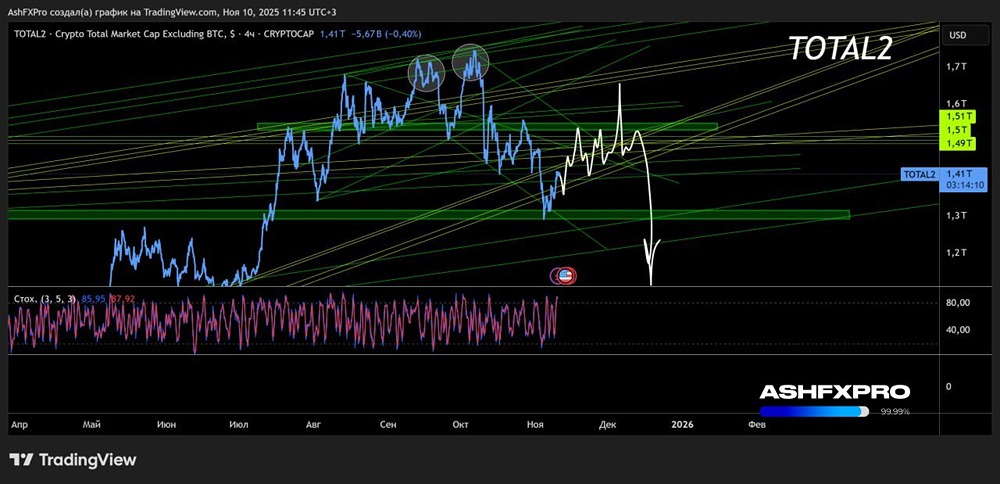Click the 80,00 level on stochastic scale
1000x484 pixels.
(x=957, y=303)
